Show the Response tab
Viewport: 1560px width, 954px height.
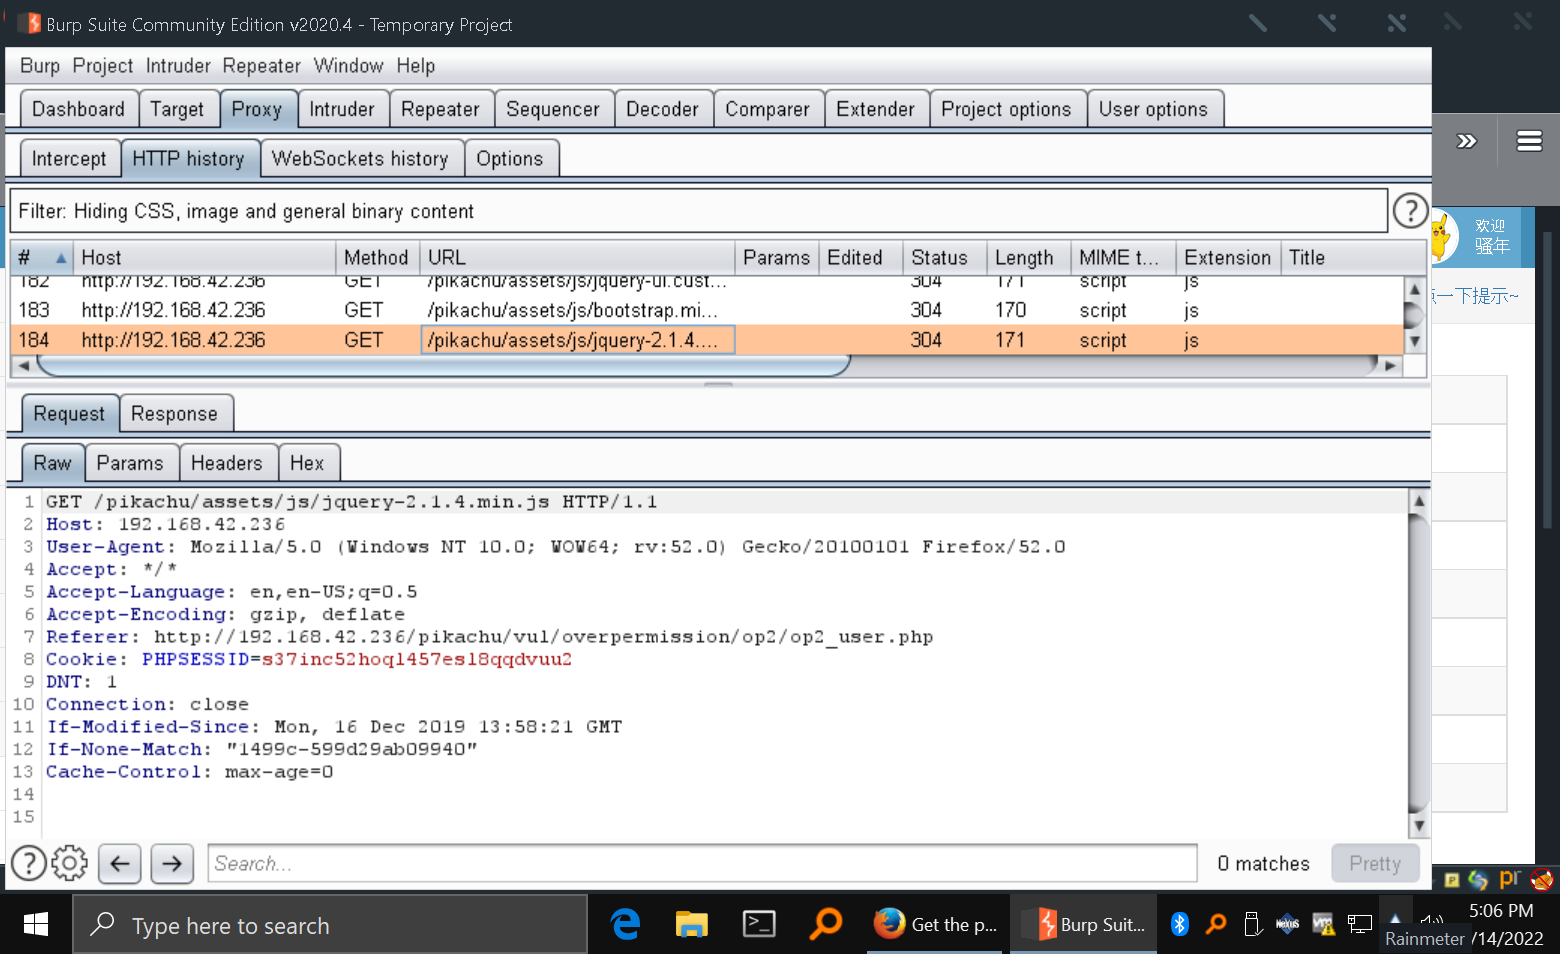(x=174, y=413)
